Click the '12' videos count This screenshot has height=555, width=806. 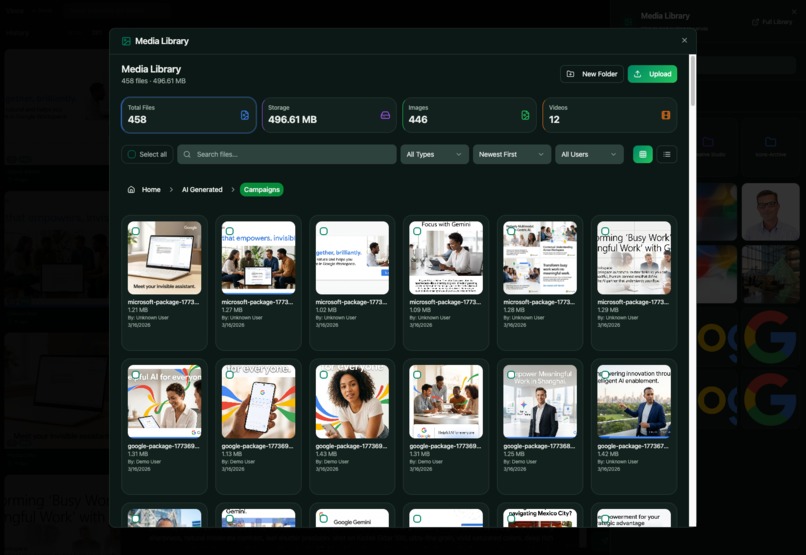click(554, 120)
